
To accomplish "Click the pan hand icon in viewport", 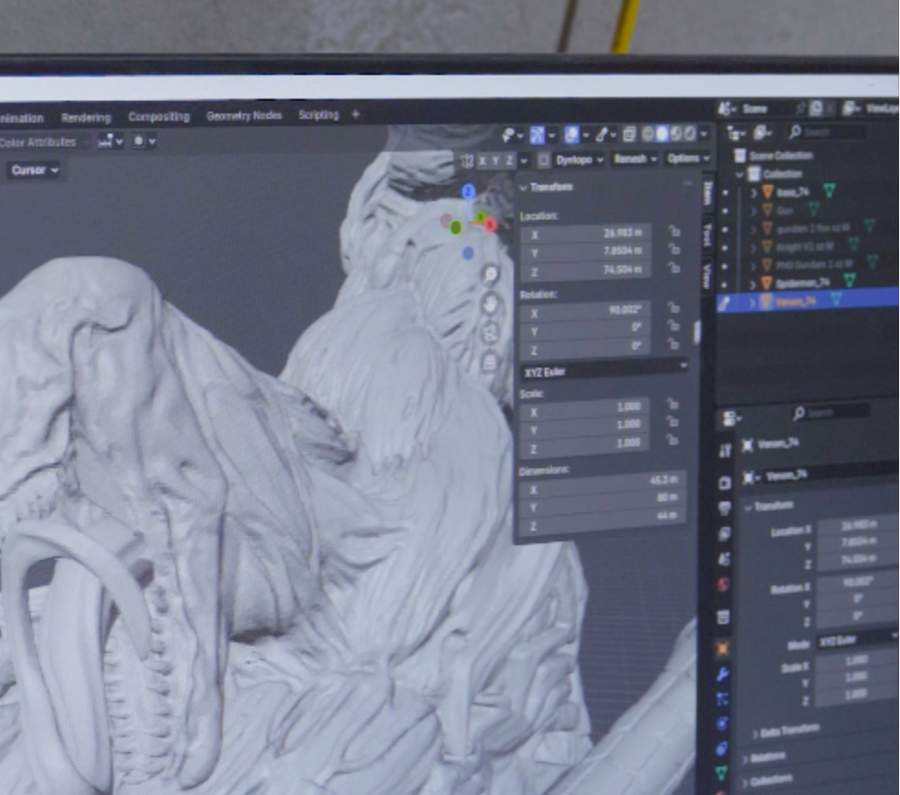I will pos(490,304).
